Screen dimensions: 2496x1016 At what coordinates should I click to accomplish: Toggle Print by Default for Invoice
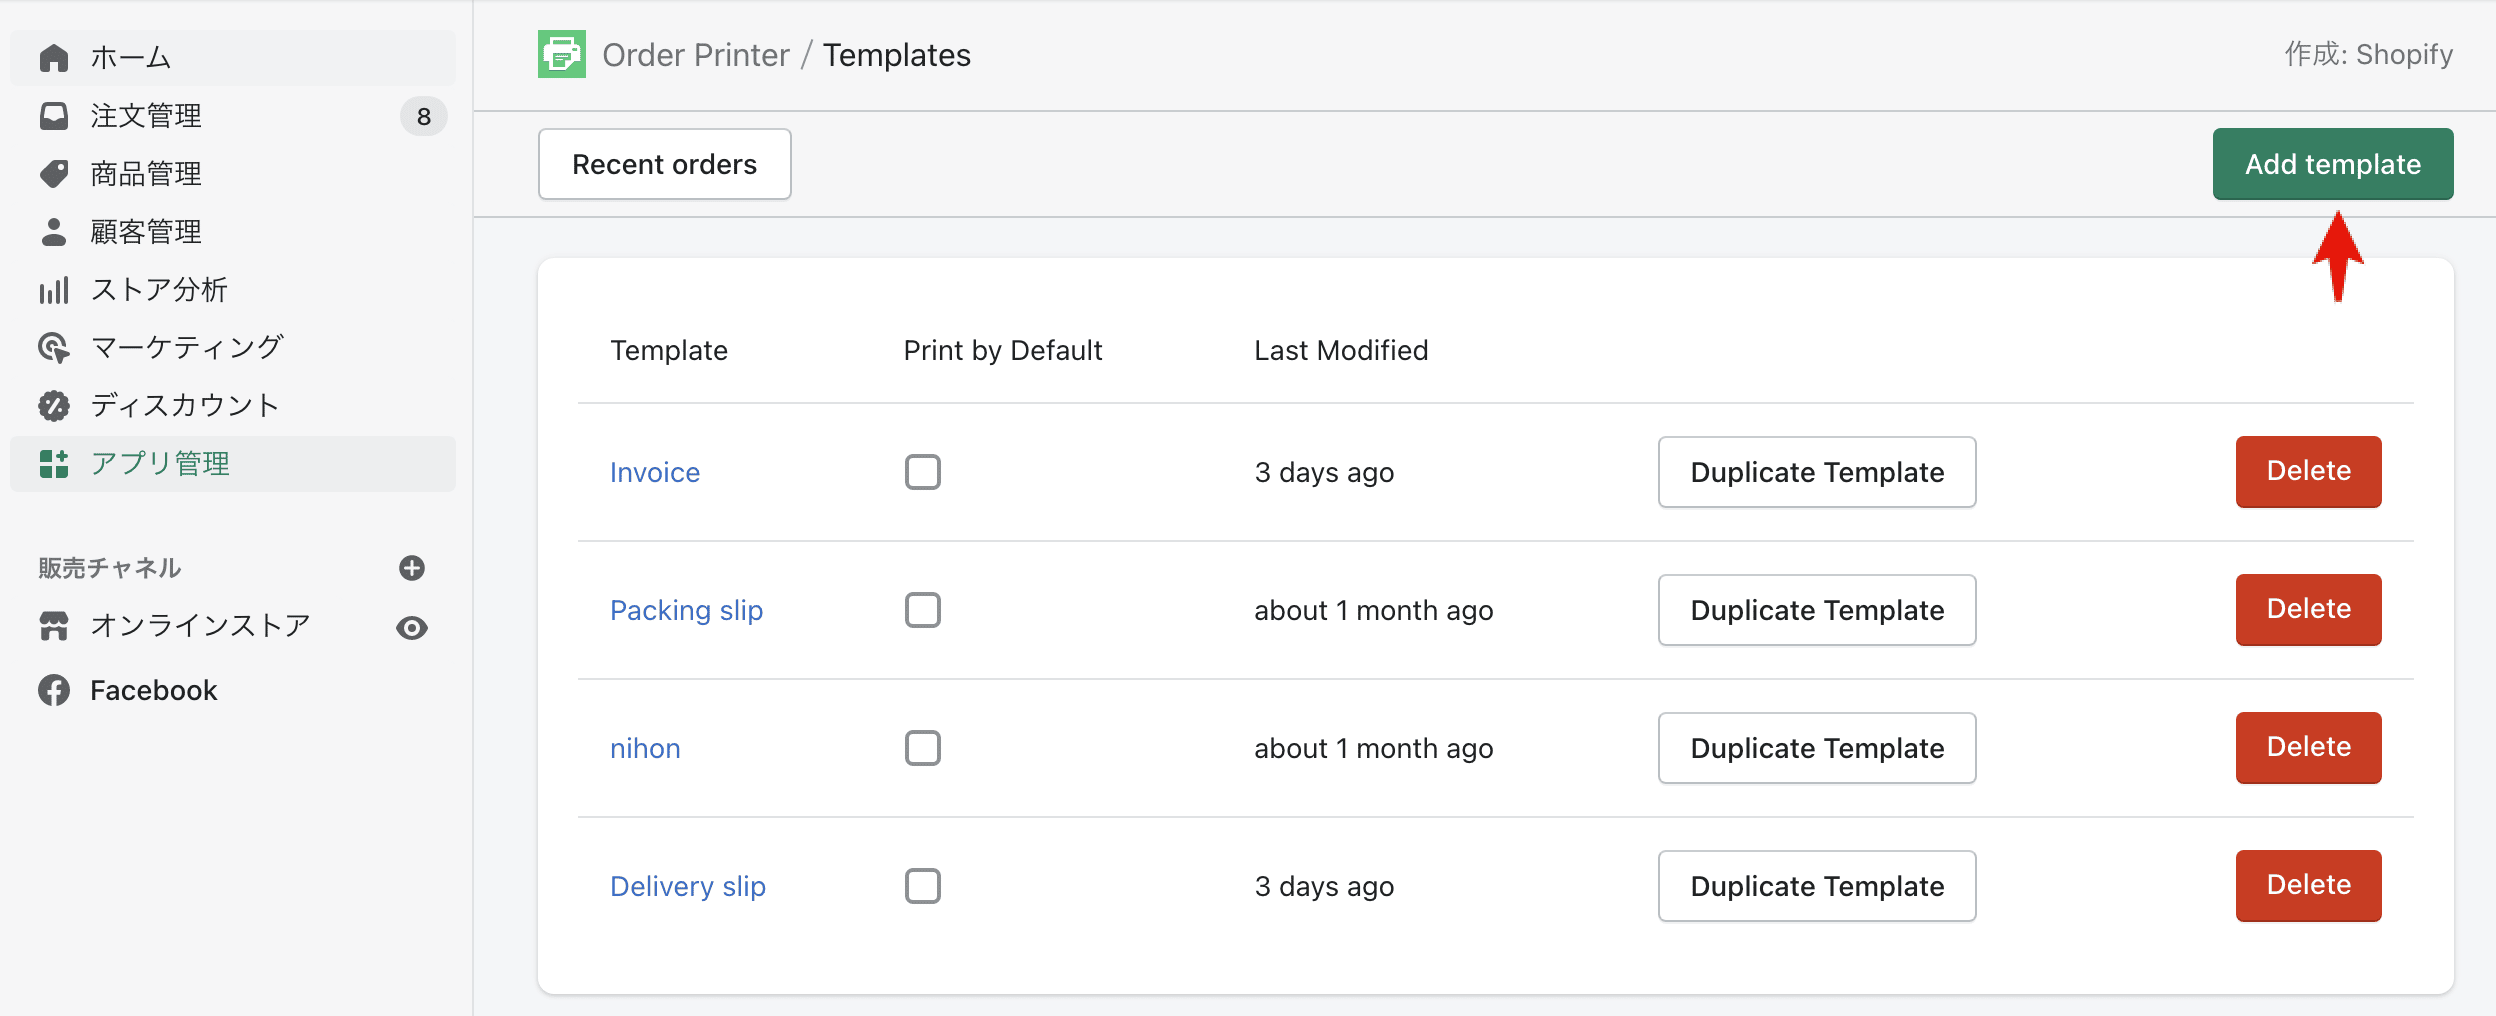923,472
